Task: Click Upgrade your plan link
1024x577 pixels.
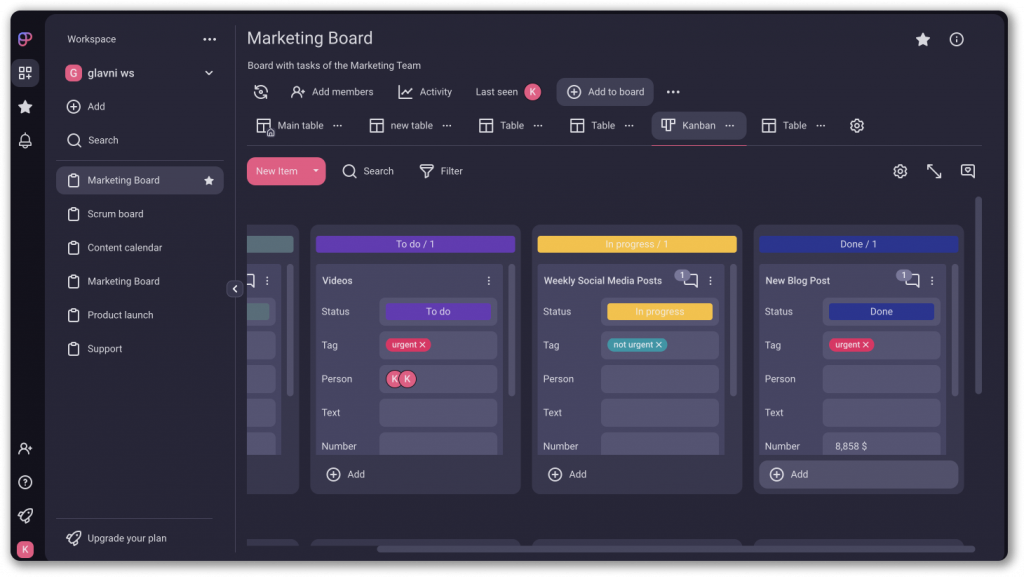Action: coord(126,538)
